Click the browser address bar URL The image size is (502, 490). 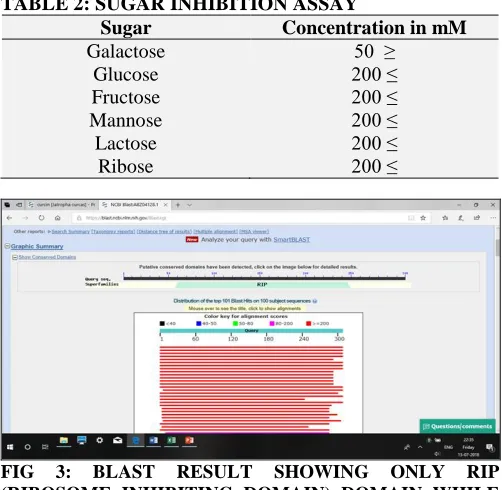pyautogui.click(x=126, y=218)
